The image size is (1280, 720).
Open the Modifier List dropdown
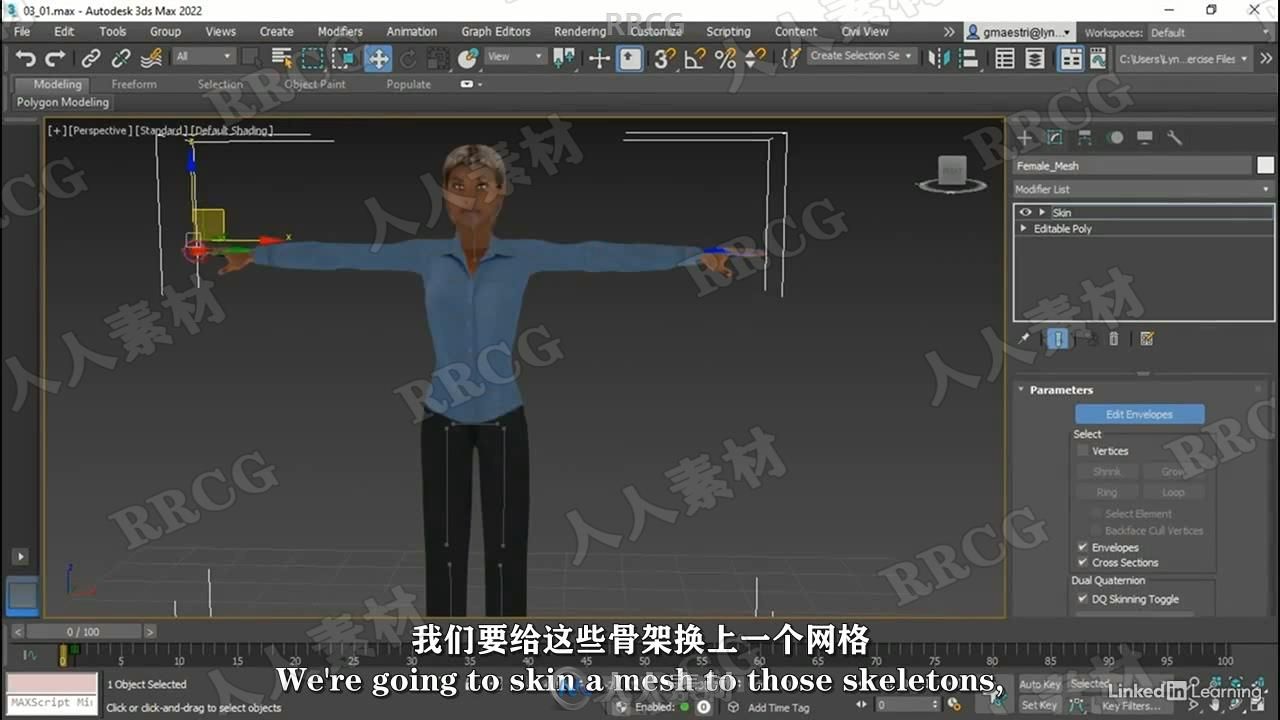(x=1143, y=189)
